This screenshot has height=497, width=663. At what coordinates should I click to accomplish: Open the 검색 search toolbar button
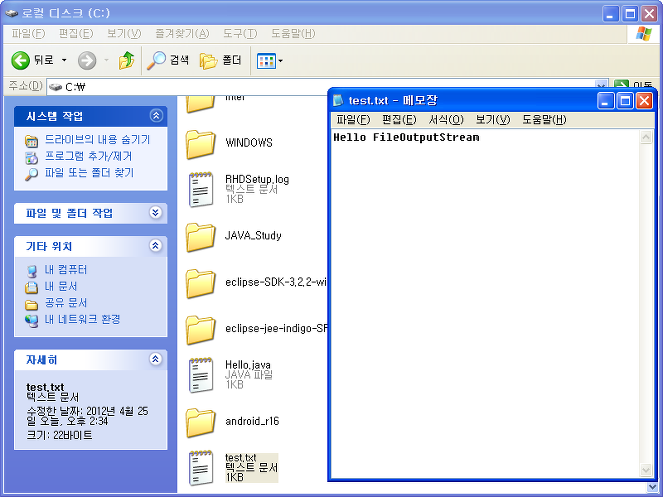tap(168, 60)
